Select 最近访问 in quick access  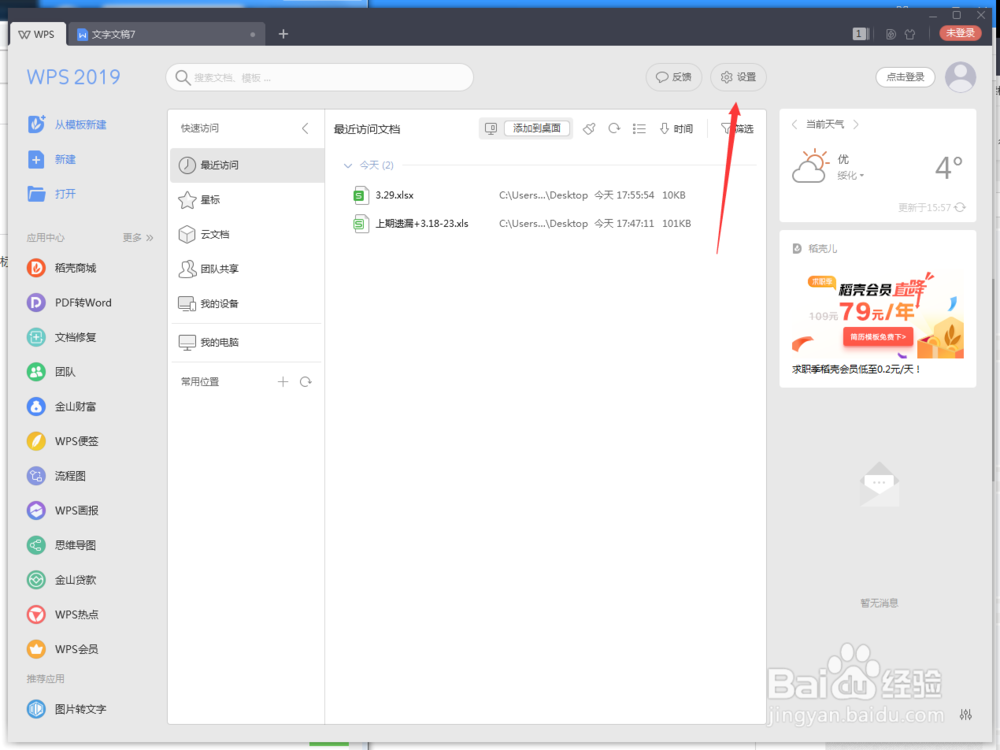(247, 165)
